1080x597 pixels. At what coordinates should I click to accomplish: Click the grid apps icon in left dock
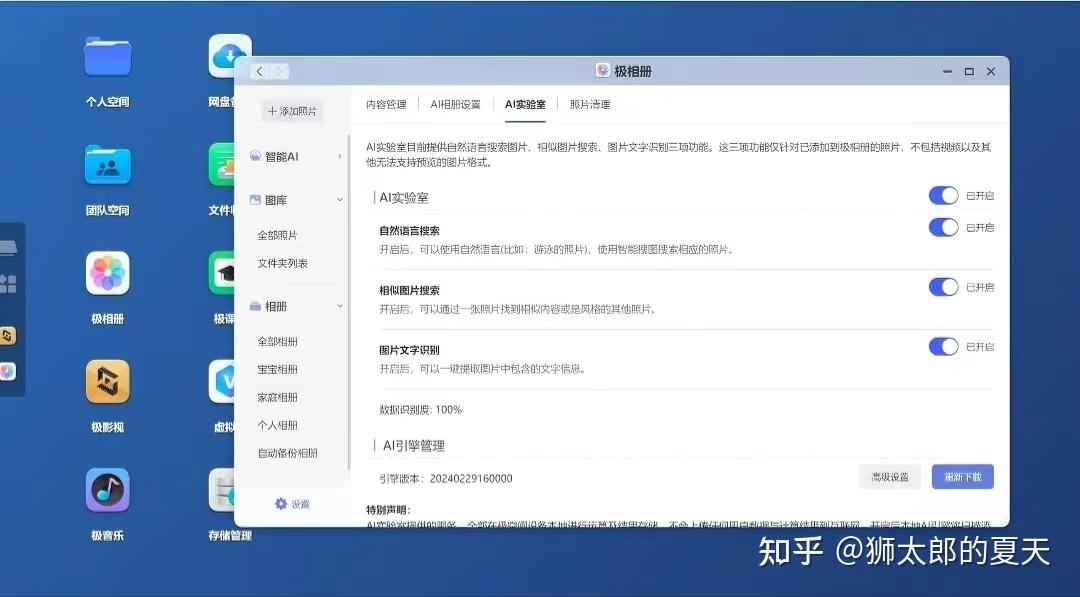coord(8,284)
